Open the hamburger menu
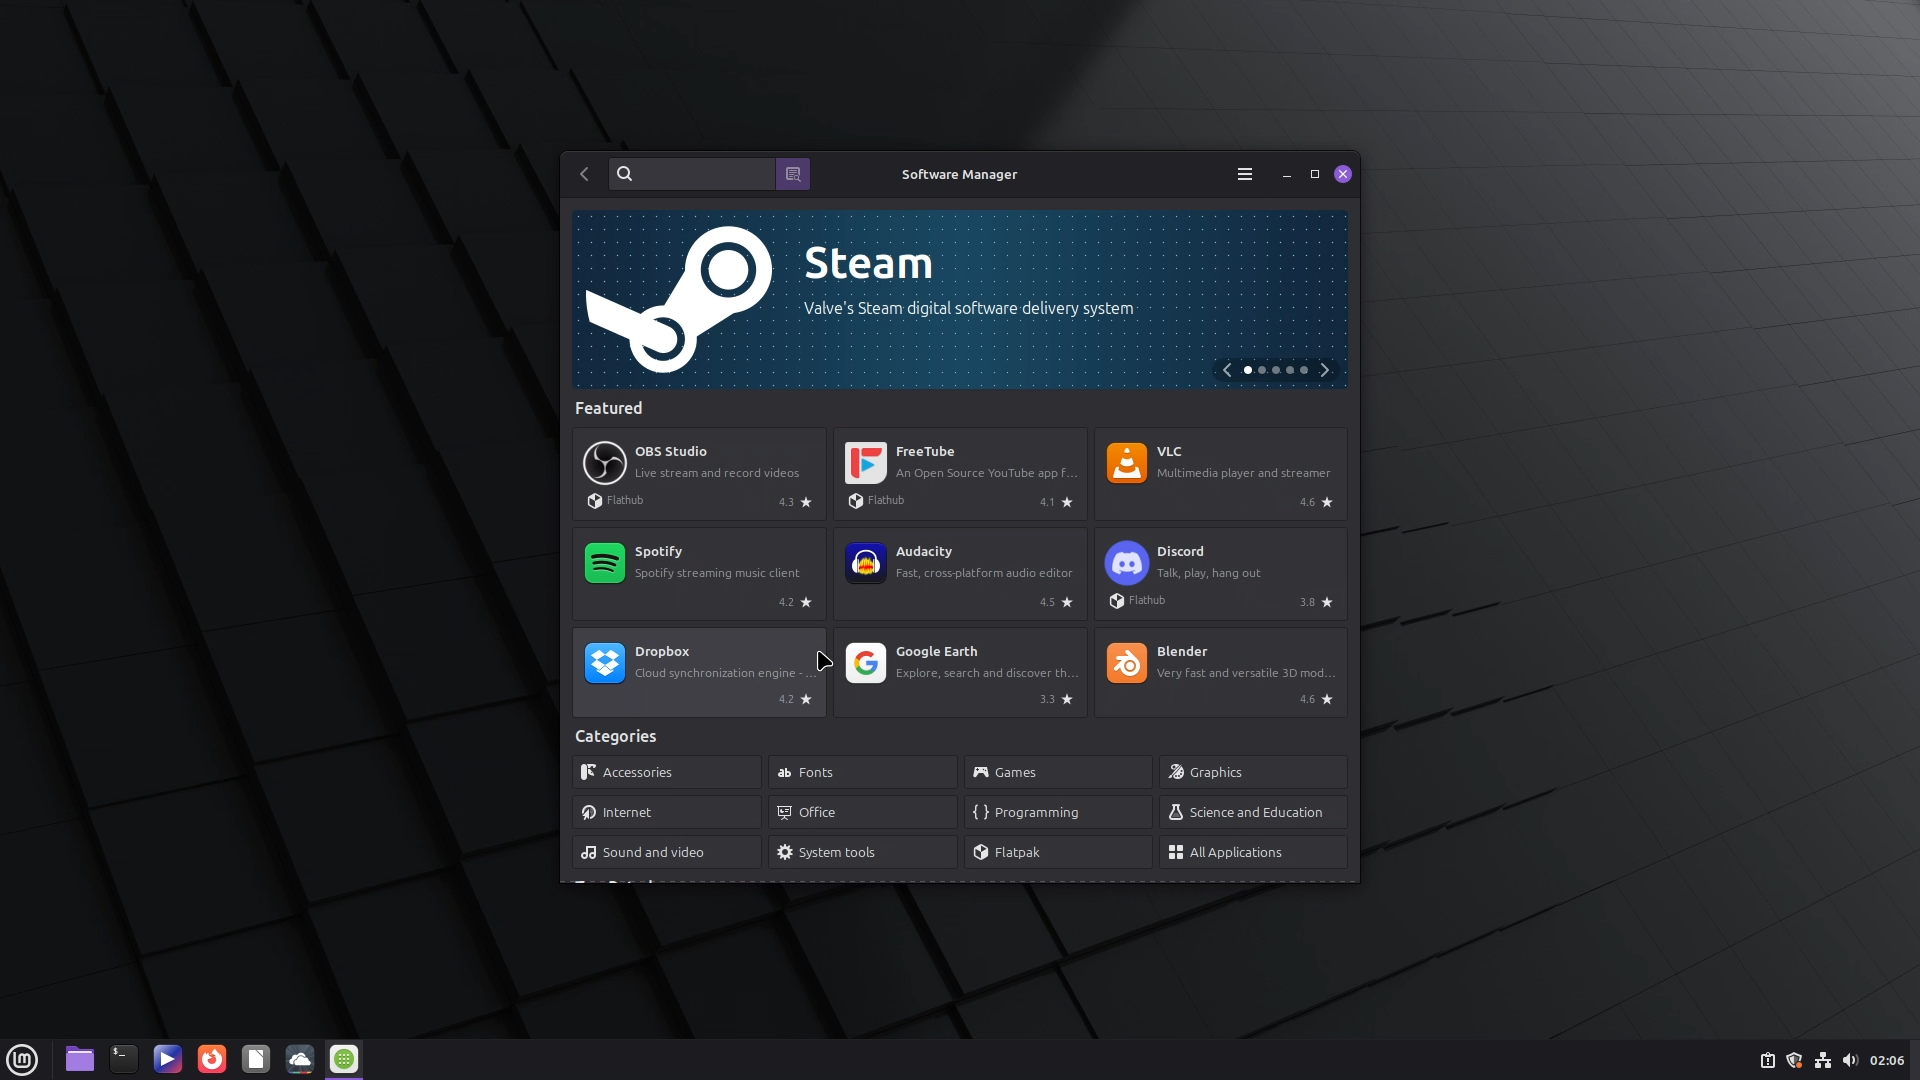The image size is (1920, 1080). tap(1245, 174)
